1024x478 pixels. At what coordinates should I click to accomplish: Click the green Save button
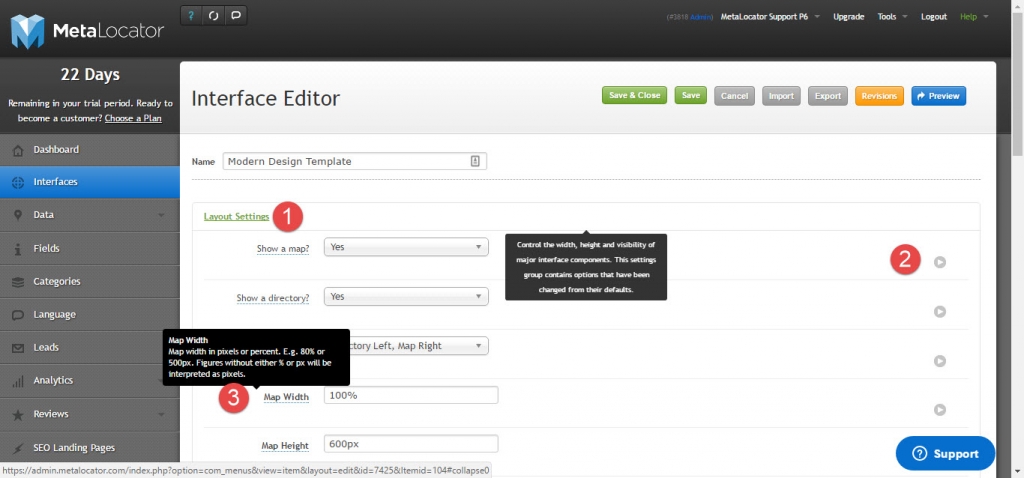pos(691,95)
